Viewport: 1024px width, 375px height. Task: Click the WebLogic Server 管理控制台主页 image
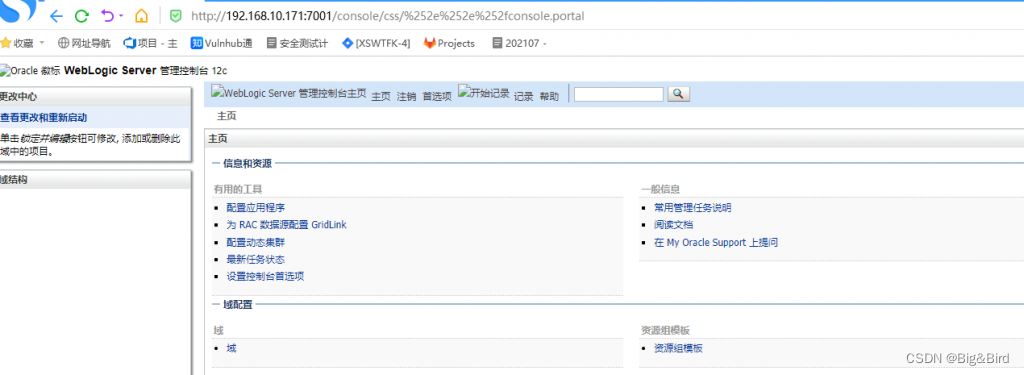pyautogui.click(x=289, y=93)
